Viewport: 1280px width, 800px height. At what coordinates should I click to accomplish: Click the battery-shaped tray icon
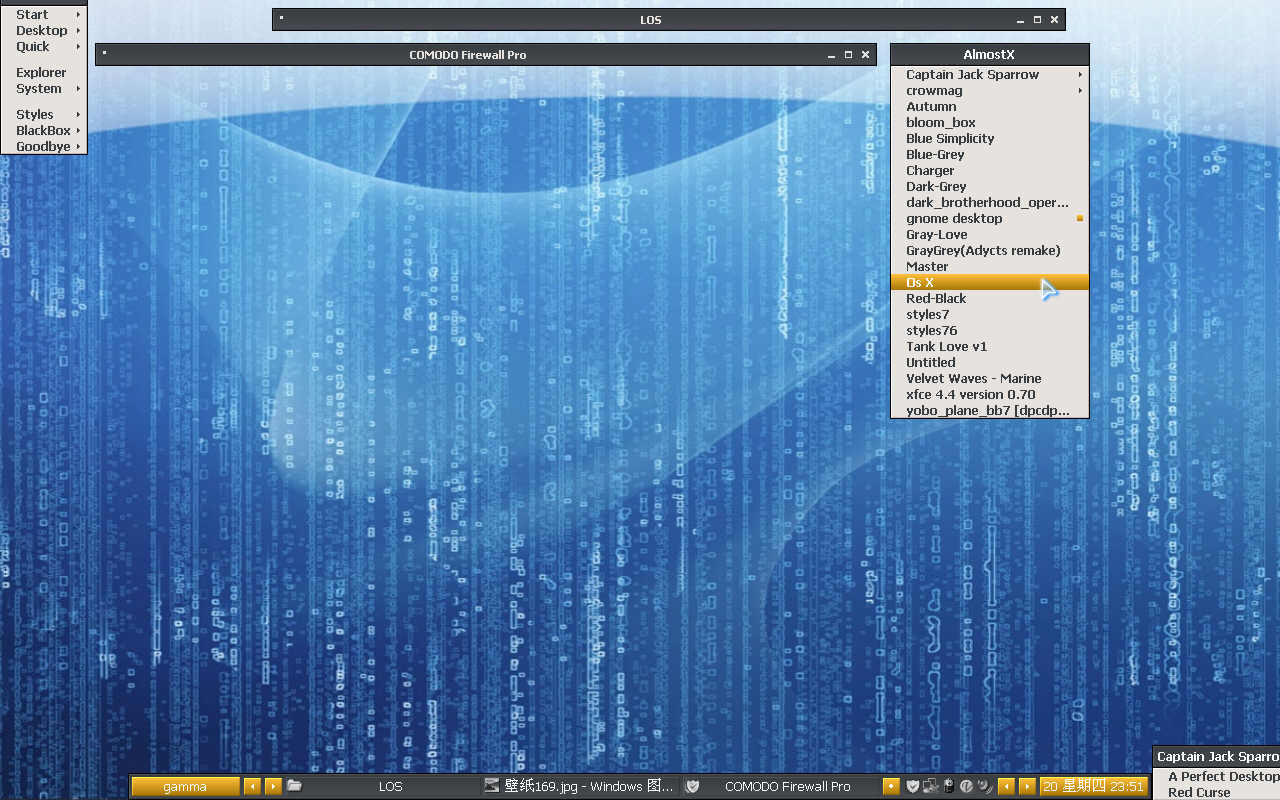[948, 787]
